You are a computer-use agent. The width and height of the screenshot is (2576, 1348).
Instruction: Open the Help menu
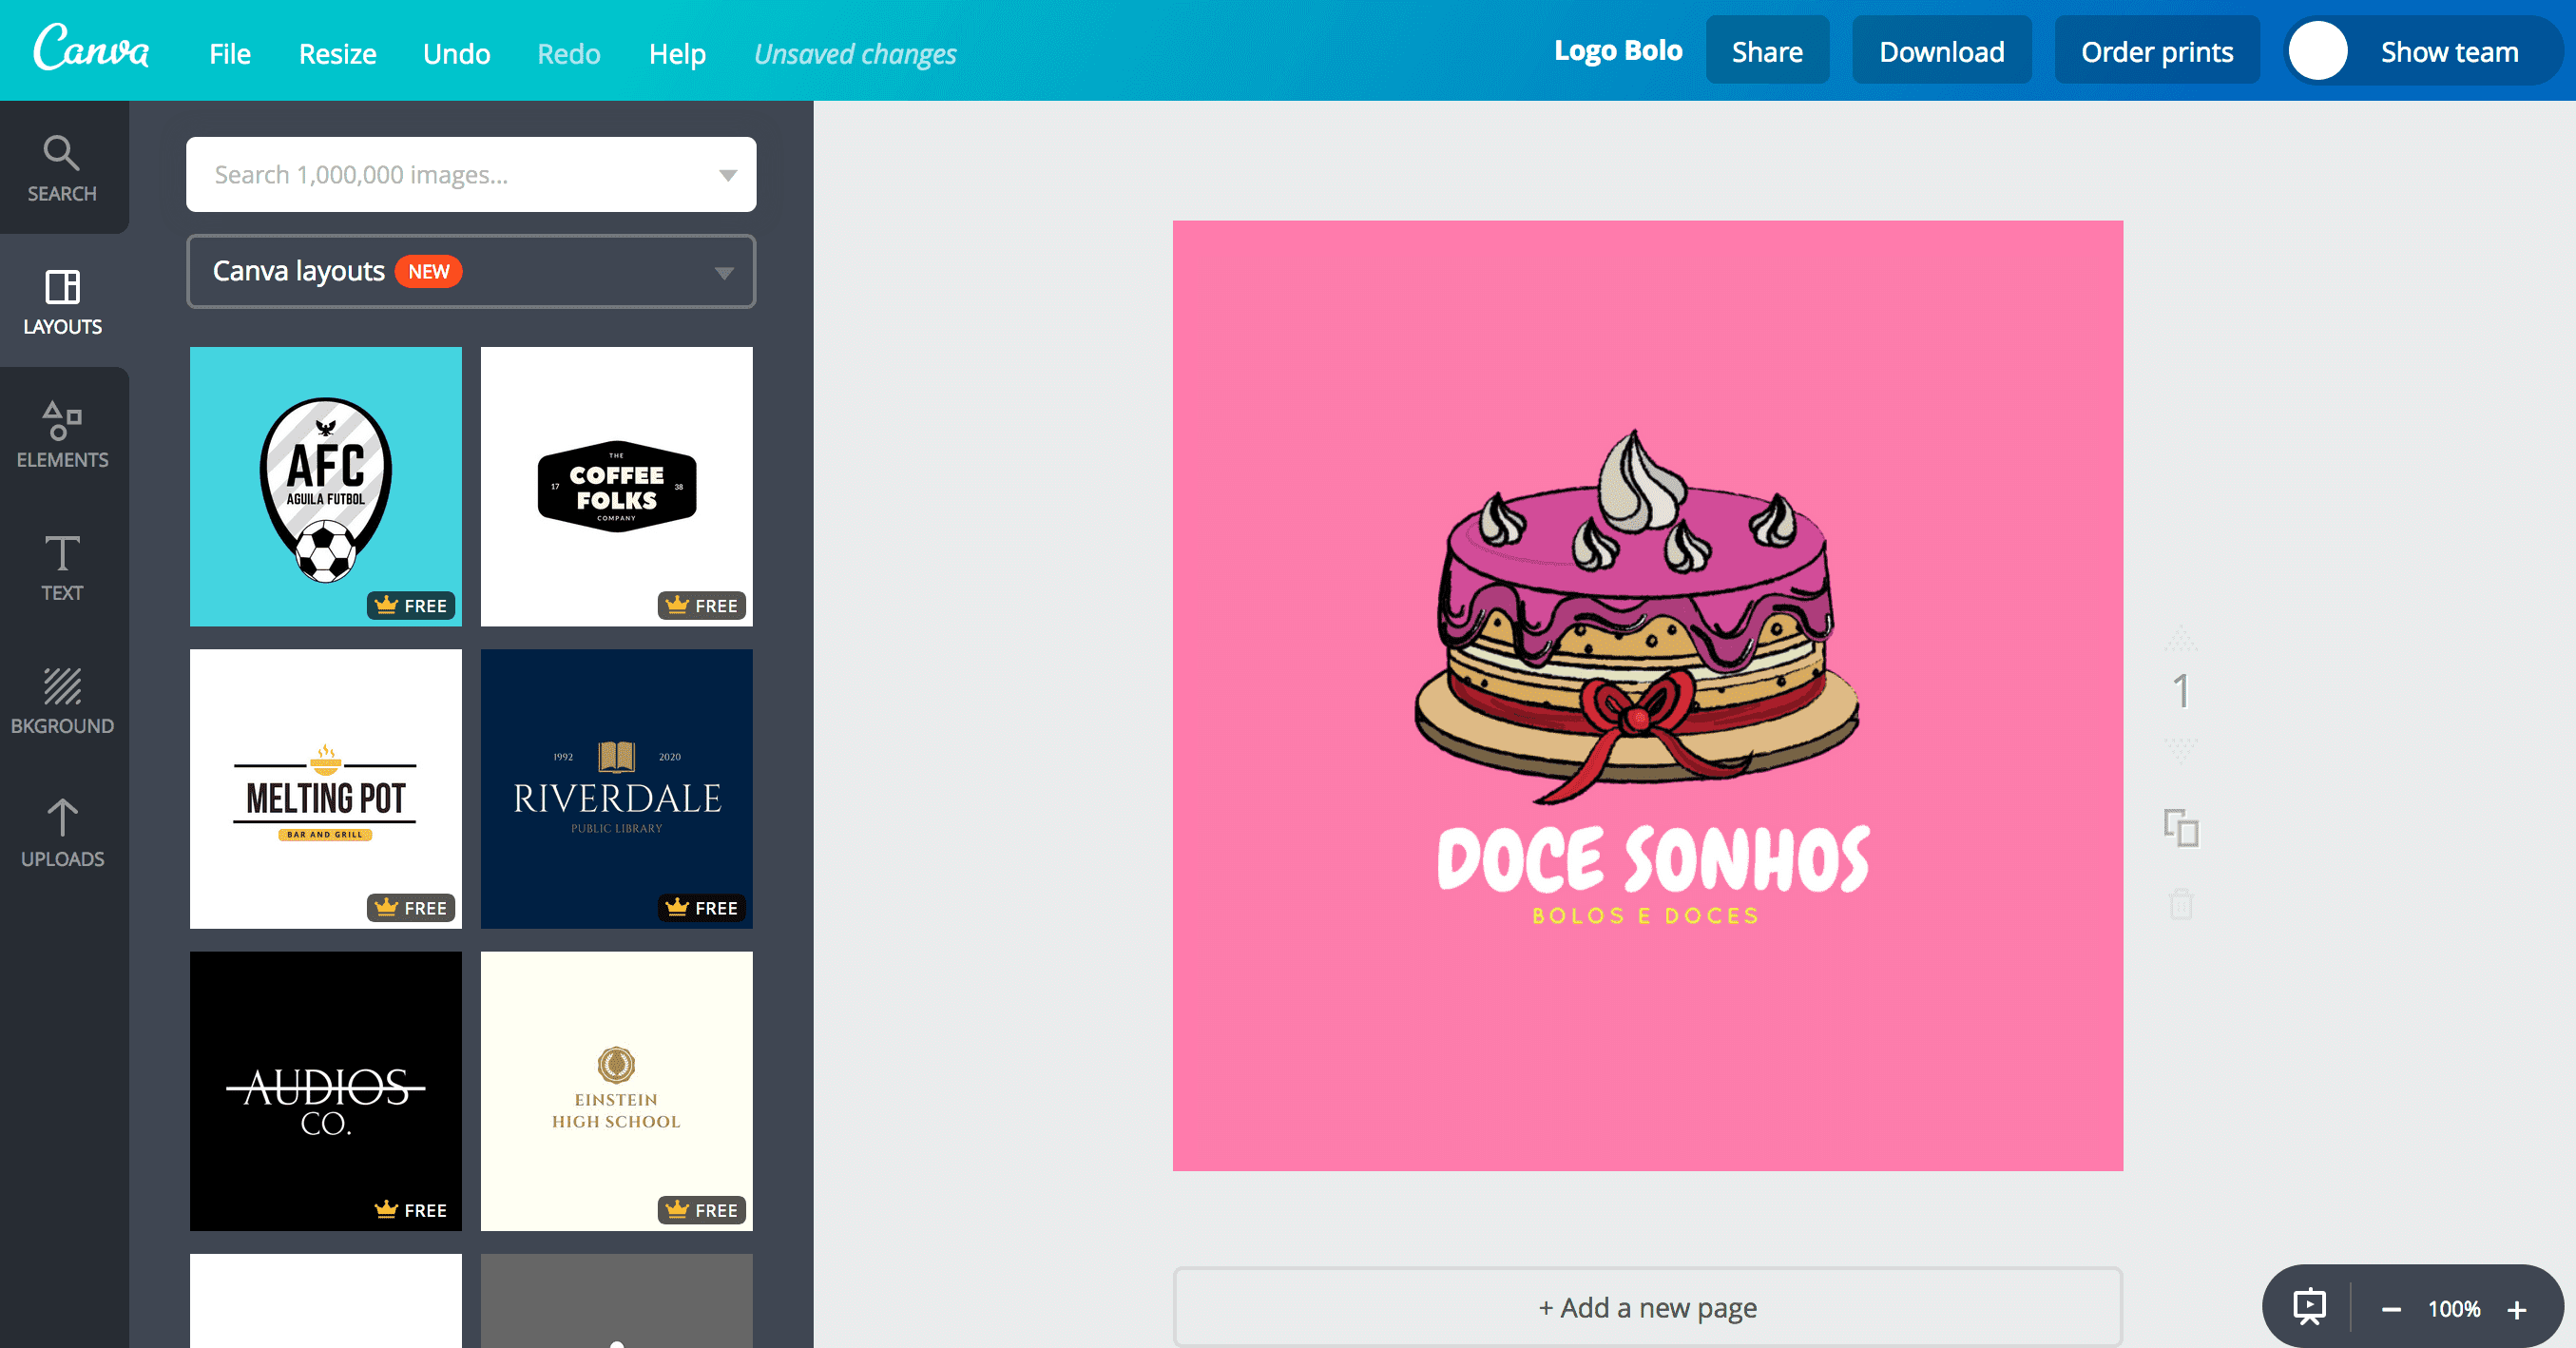pyautogui.click(x=677, y=53)
